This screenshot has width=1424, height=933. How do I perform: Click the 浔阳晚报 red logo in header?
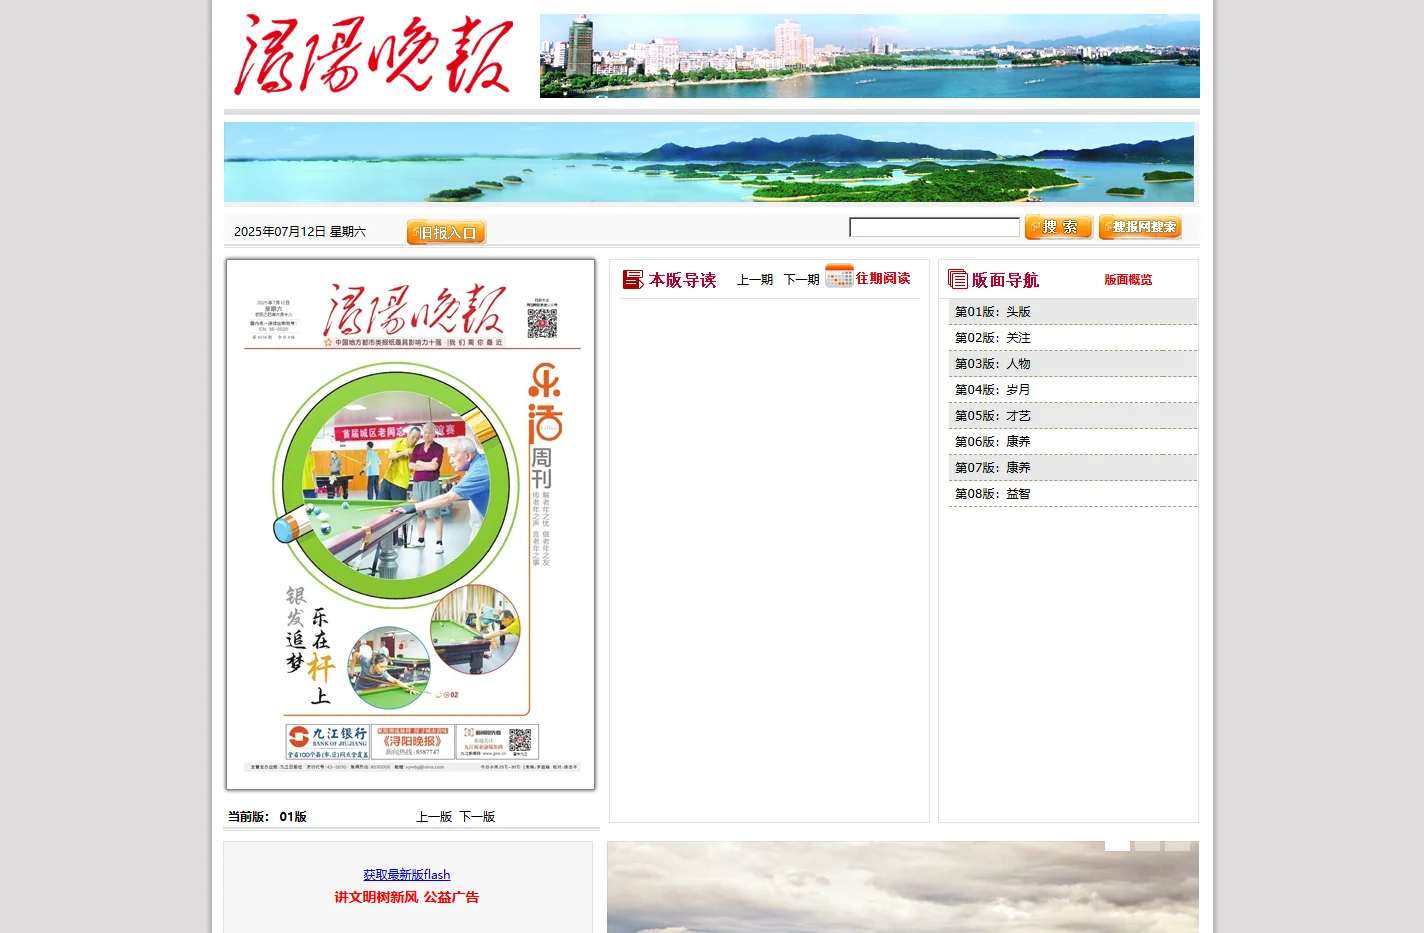coord(373,55)
